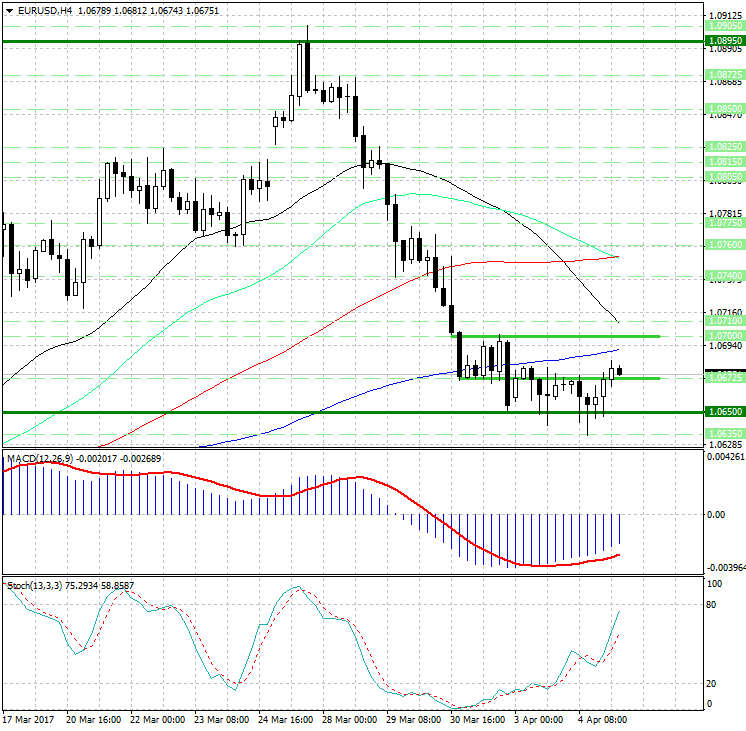
Task: Click the MACD zero level 0.00 label
Action: 716,514
